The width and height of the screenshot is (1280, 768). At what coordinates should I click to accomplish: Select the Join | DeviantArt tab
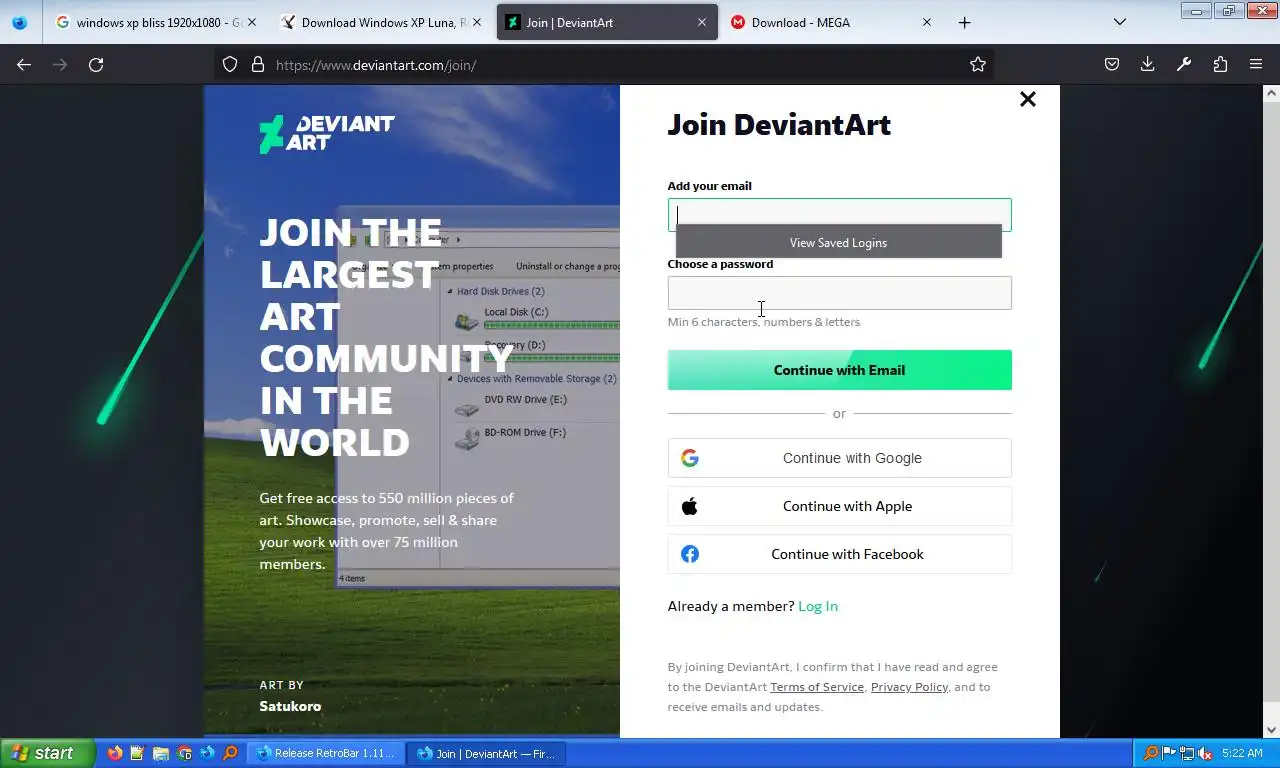607,22
